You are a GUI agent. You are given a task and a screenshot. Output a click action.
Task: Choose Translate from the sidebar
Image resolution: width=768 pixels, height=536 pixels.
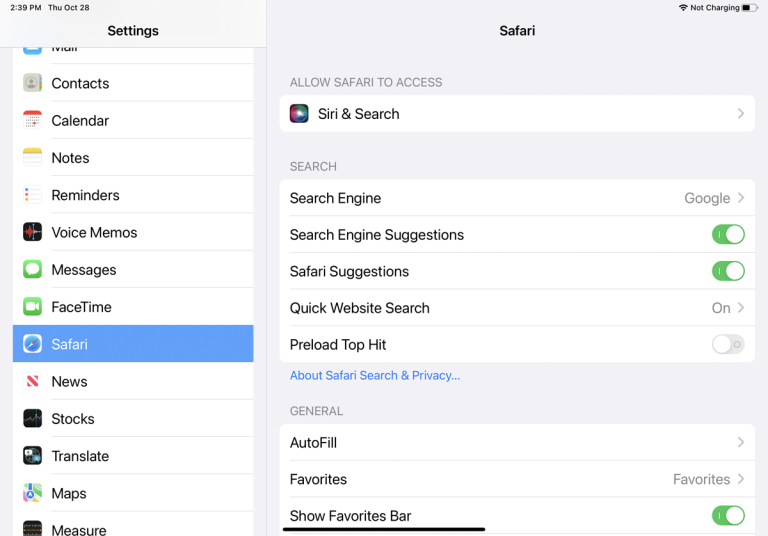(x=80, y=456)
